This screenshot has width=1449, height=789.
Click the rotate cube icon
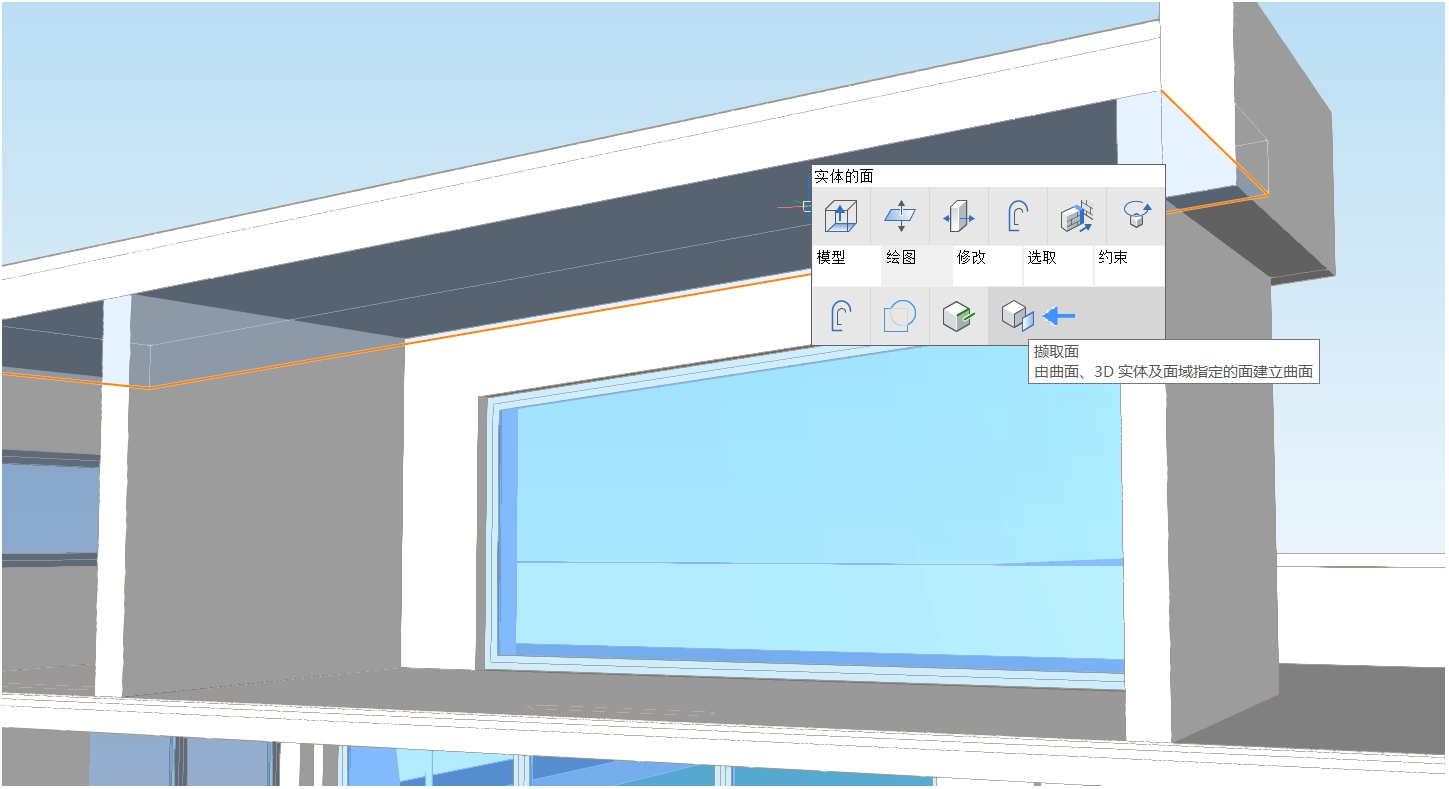tap(1136, 216)
